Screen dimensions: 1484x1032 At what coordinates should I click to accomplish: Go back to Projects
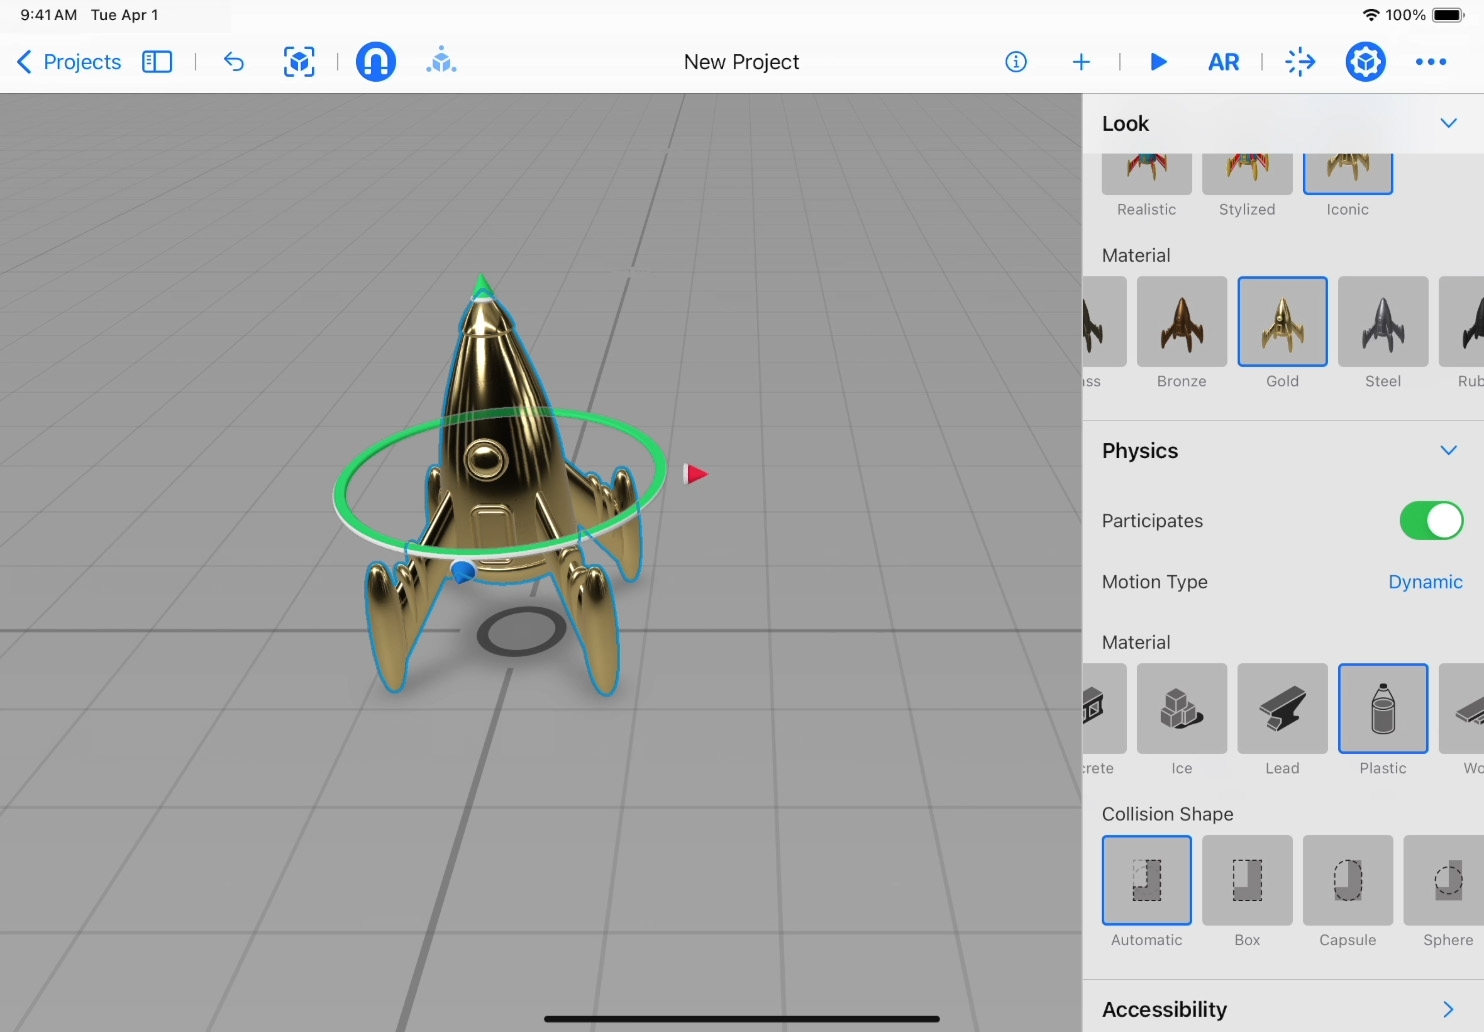pos(70,62)
